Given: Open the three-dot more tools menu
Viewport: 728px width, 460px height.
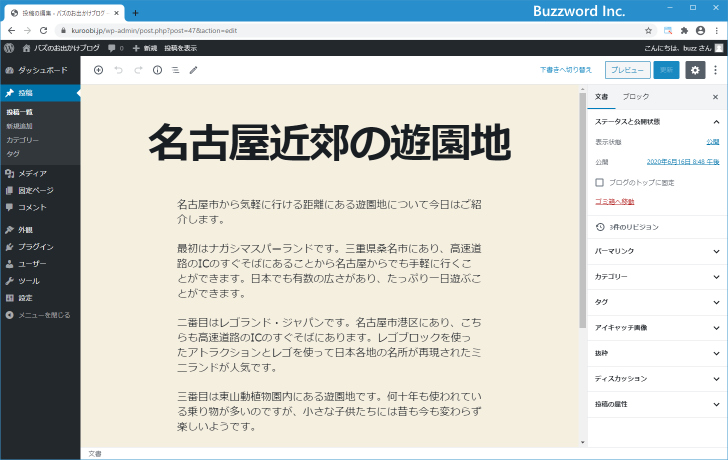Looking at the screenshot, I should (x=715, y=70).
